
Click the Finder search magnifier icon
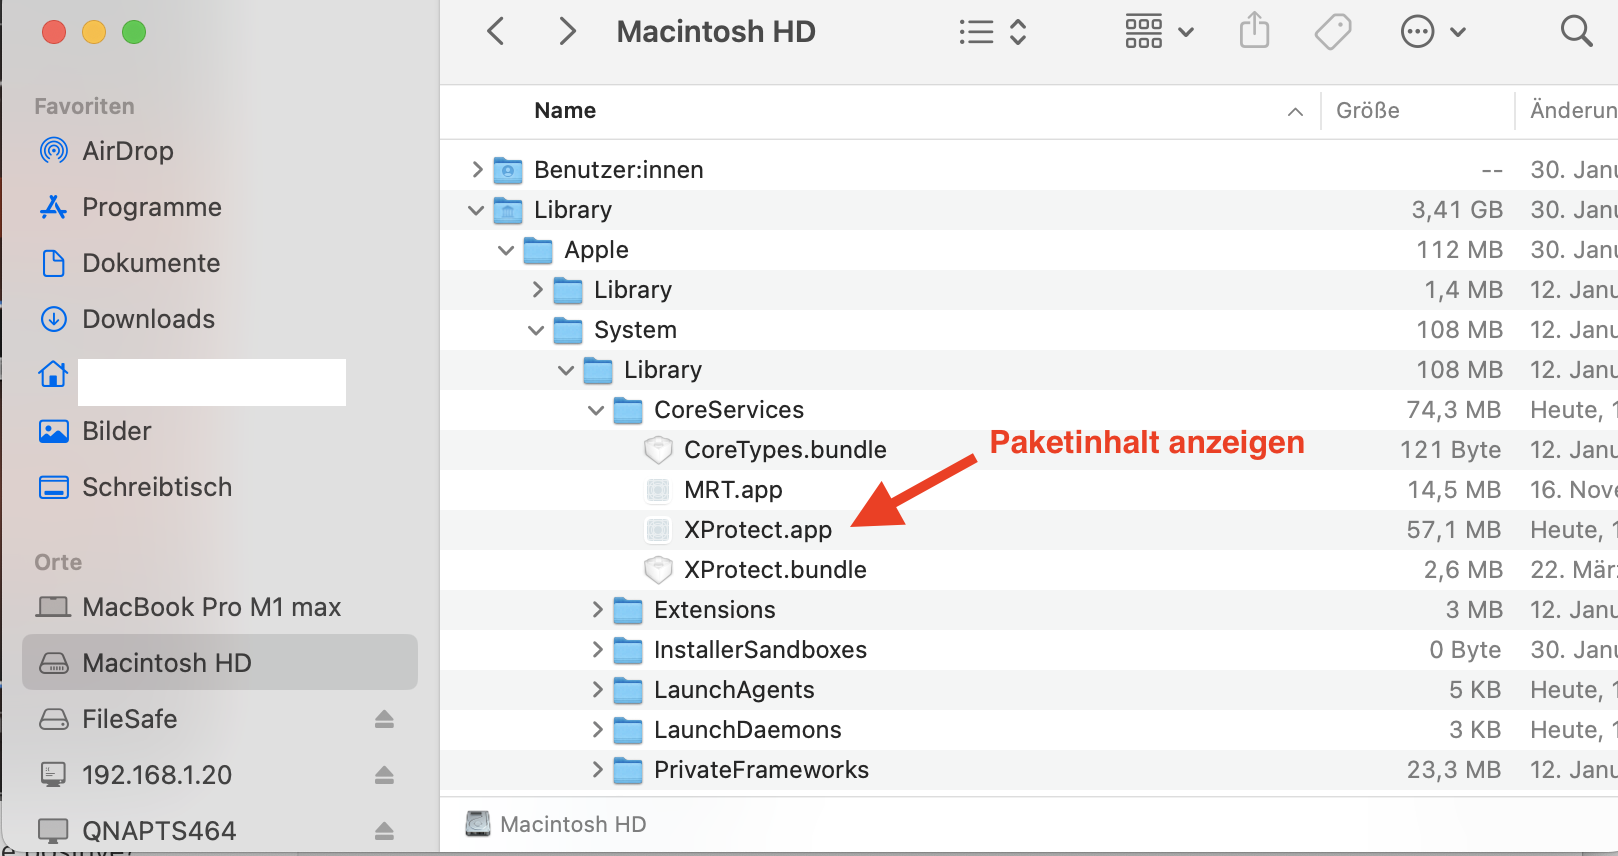tap(1576, 32)
